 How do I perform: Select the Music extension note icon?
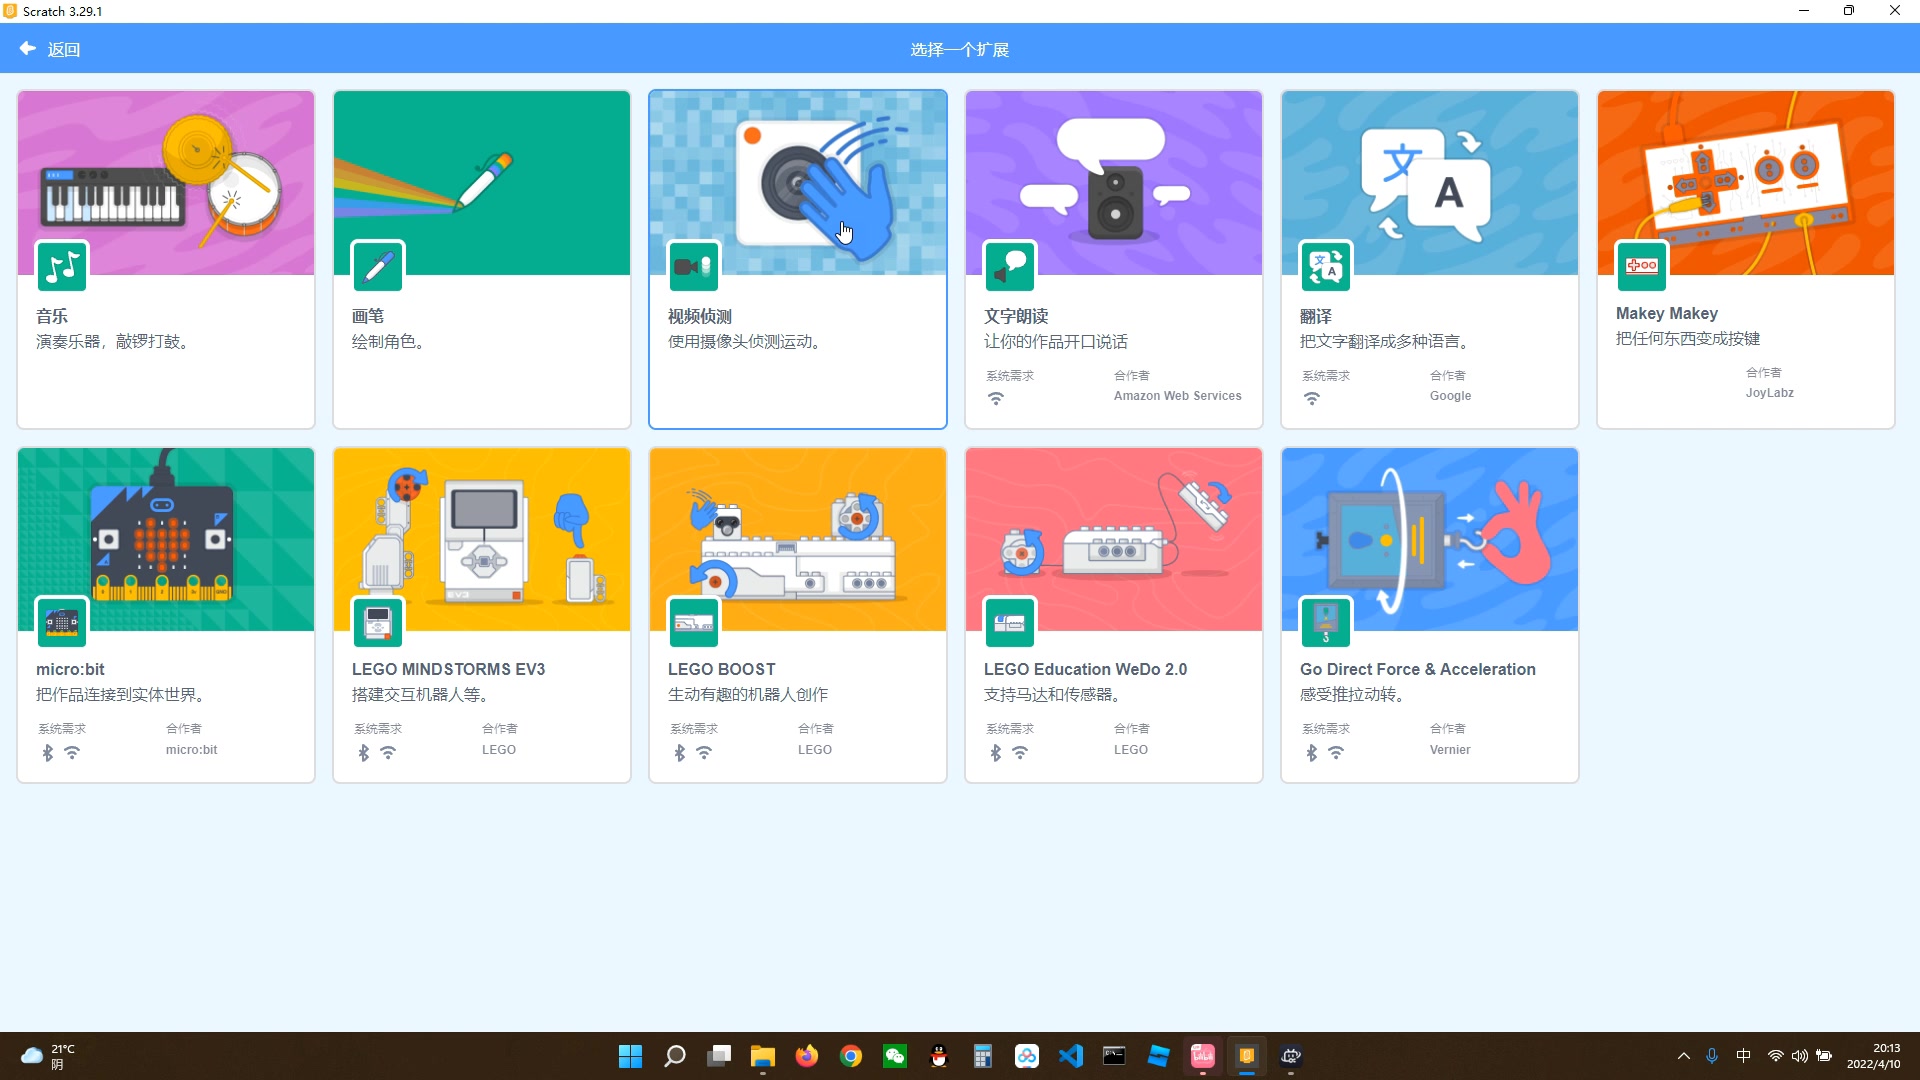click(61, 267)
